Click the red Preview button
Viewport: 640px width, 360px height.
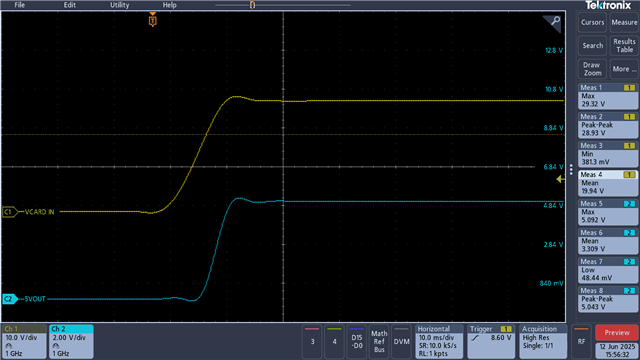[617, 333]
